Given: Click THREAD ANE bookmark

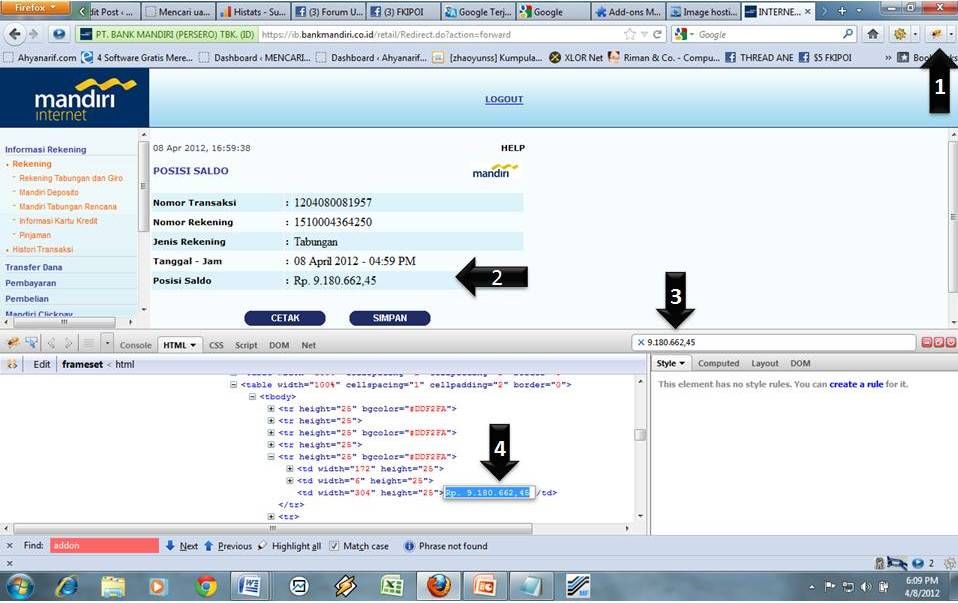Looking at the screenshot, I should (759, 57).
